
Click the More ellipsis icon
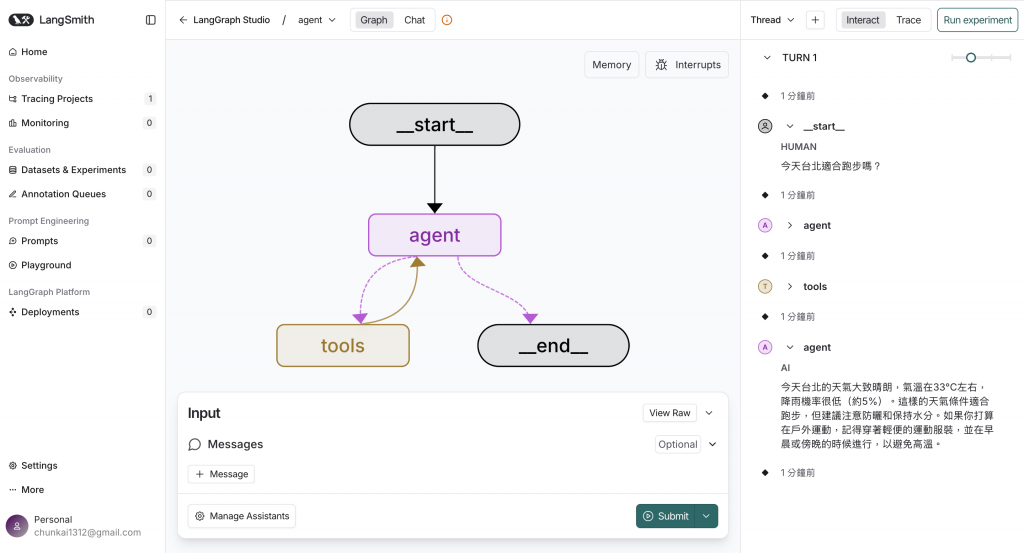point(12,490)
